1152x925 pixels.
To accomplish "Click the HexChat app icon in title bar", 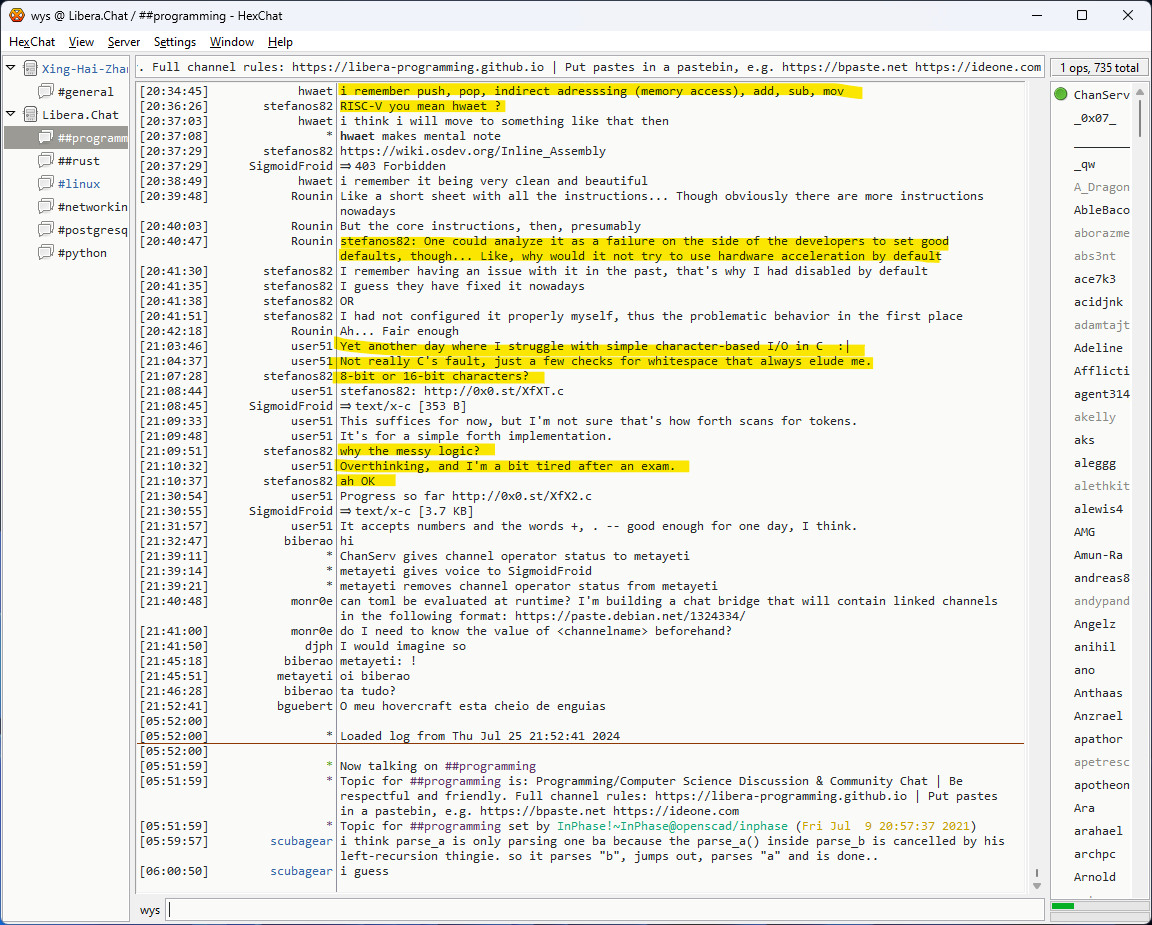I will (x=17, y=15).
